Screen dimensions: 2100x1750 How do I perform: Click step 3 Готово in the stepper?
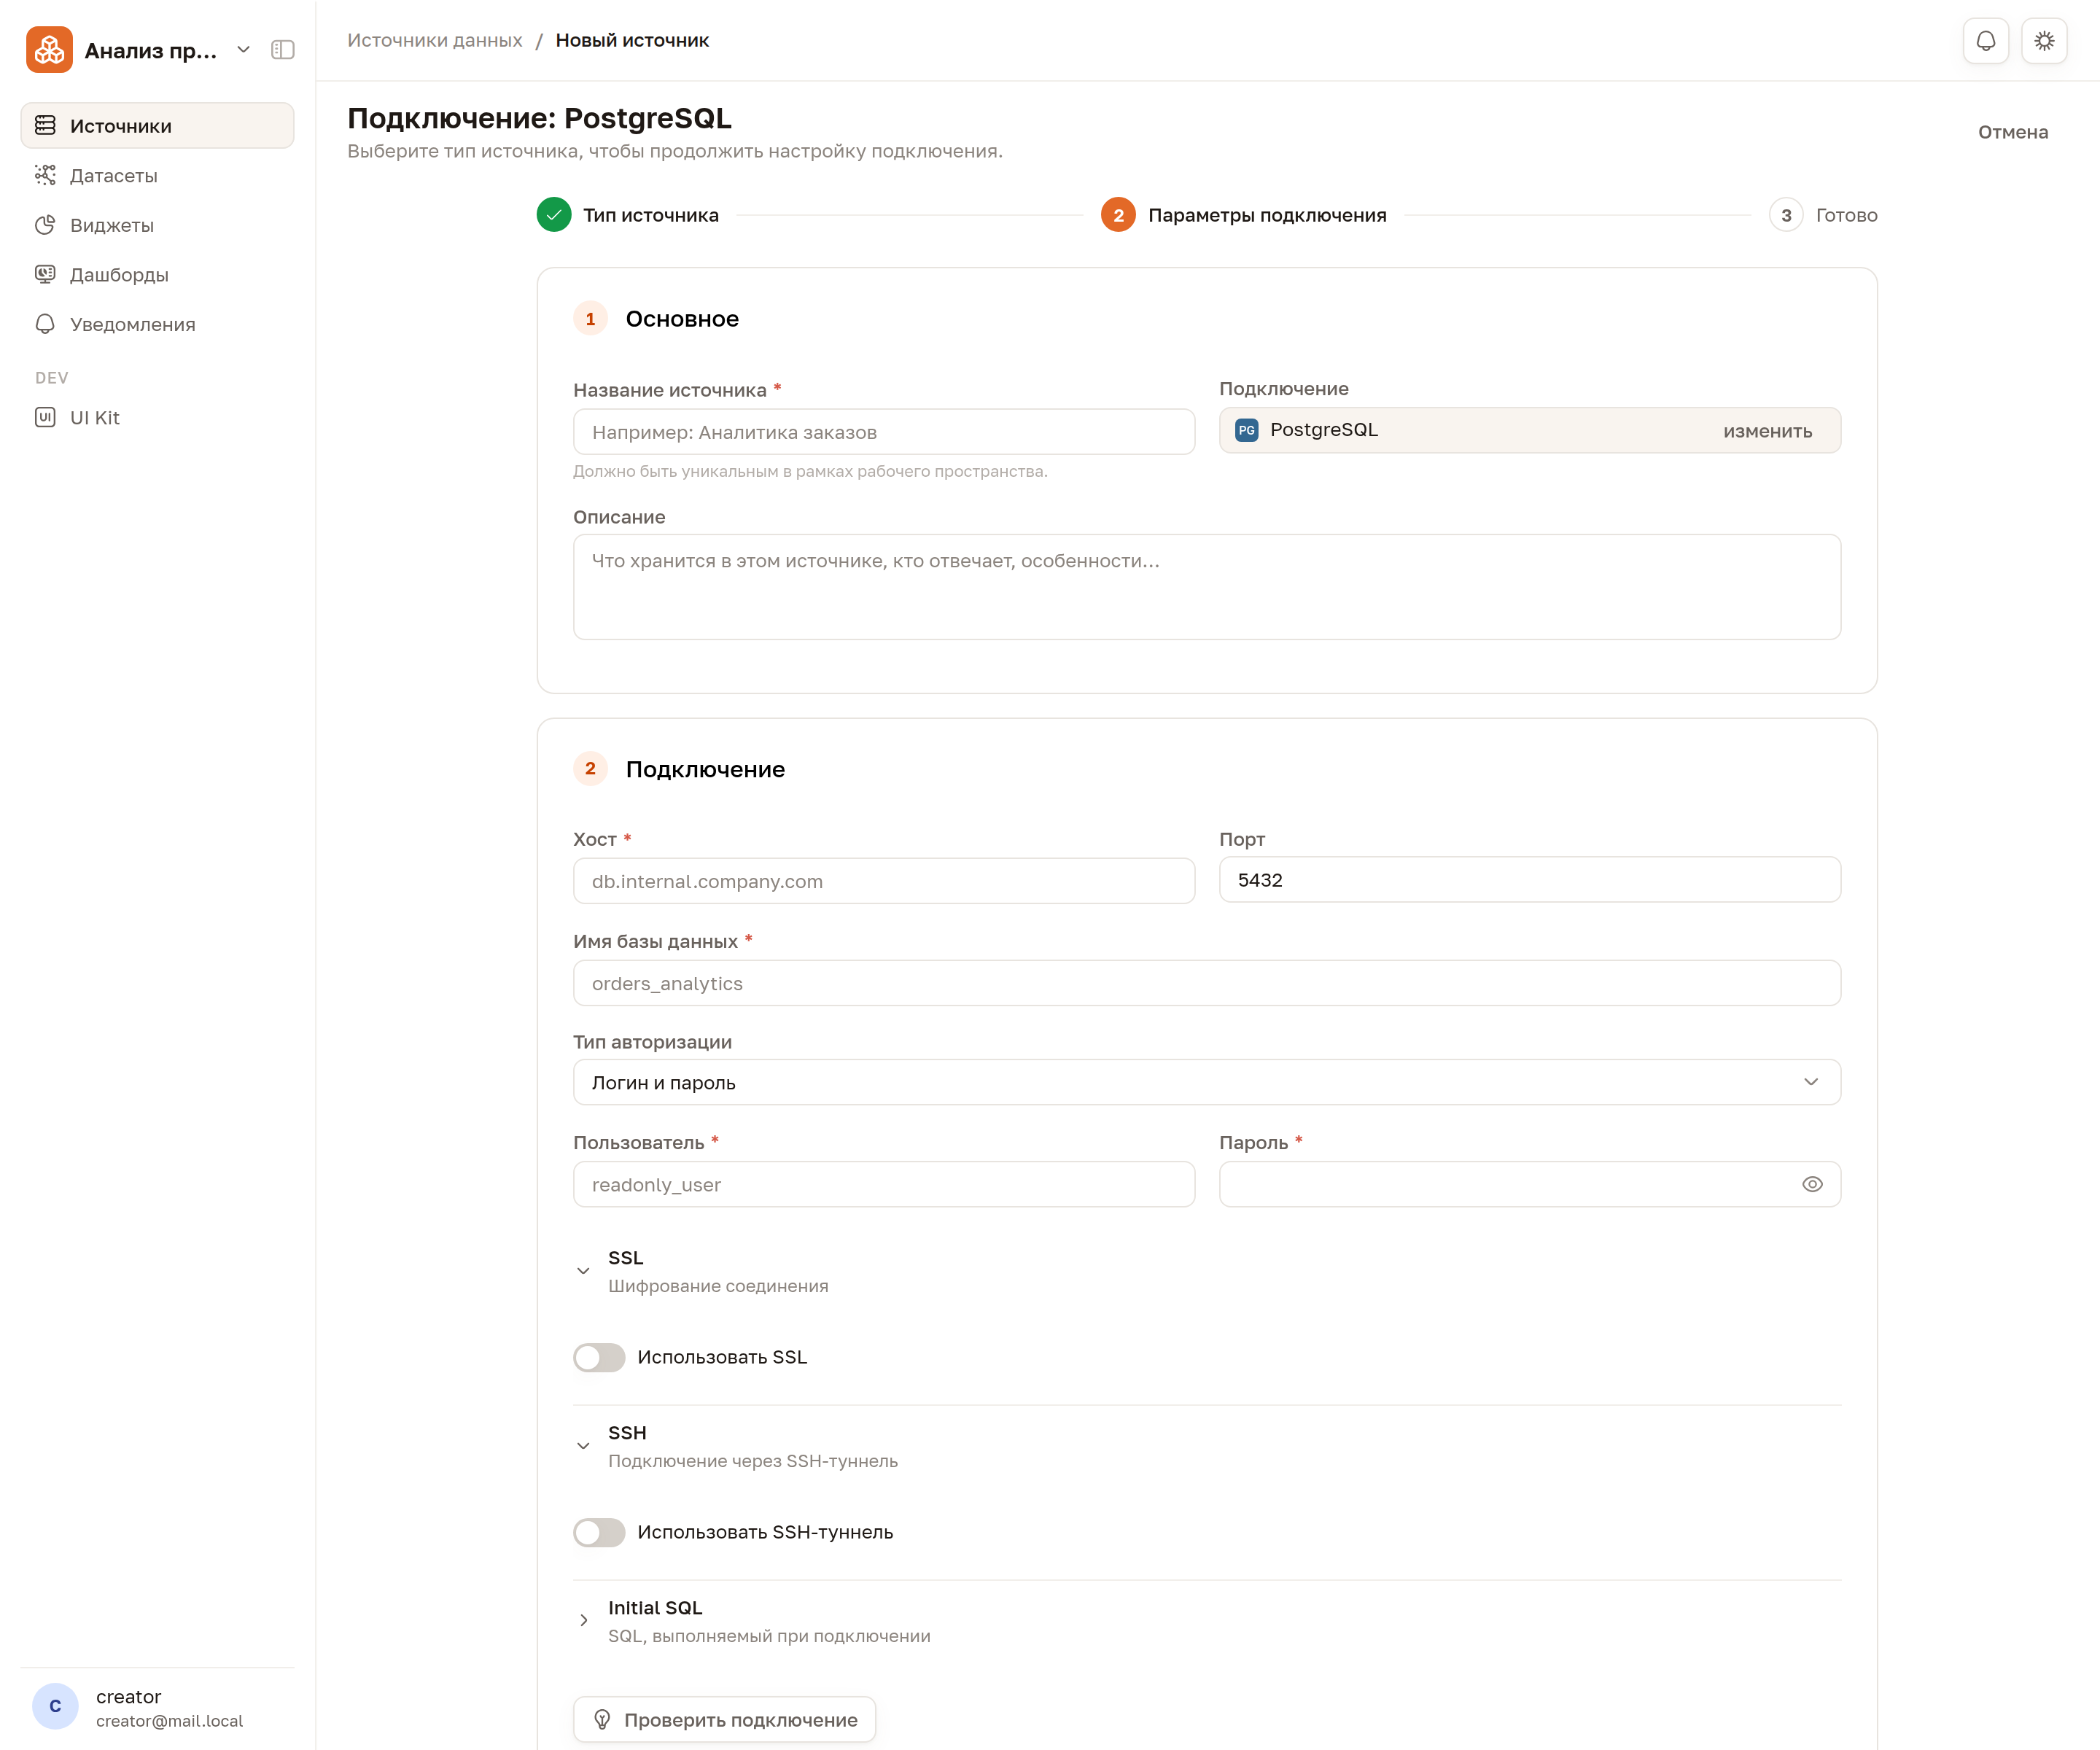click(x=1824, y=215)
